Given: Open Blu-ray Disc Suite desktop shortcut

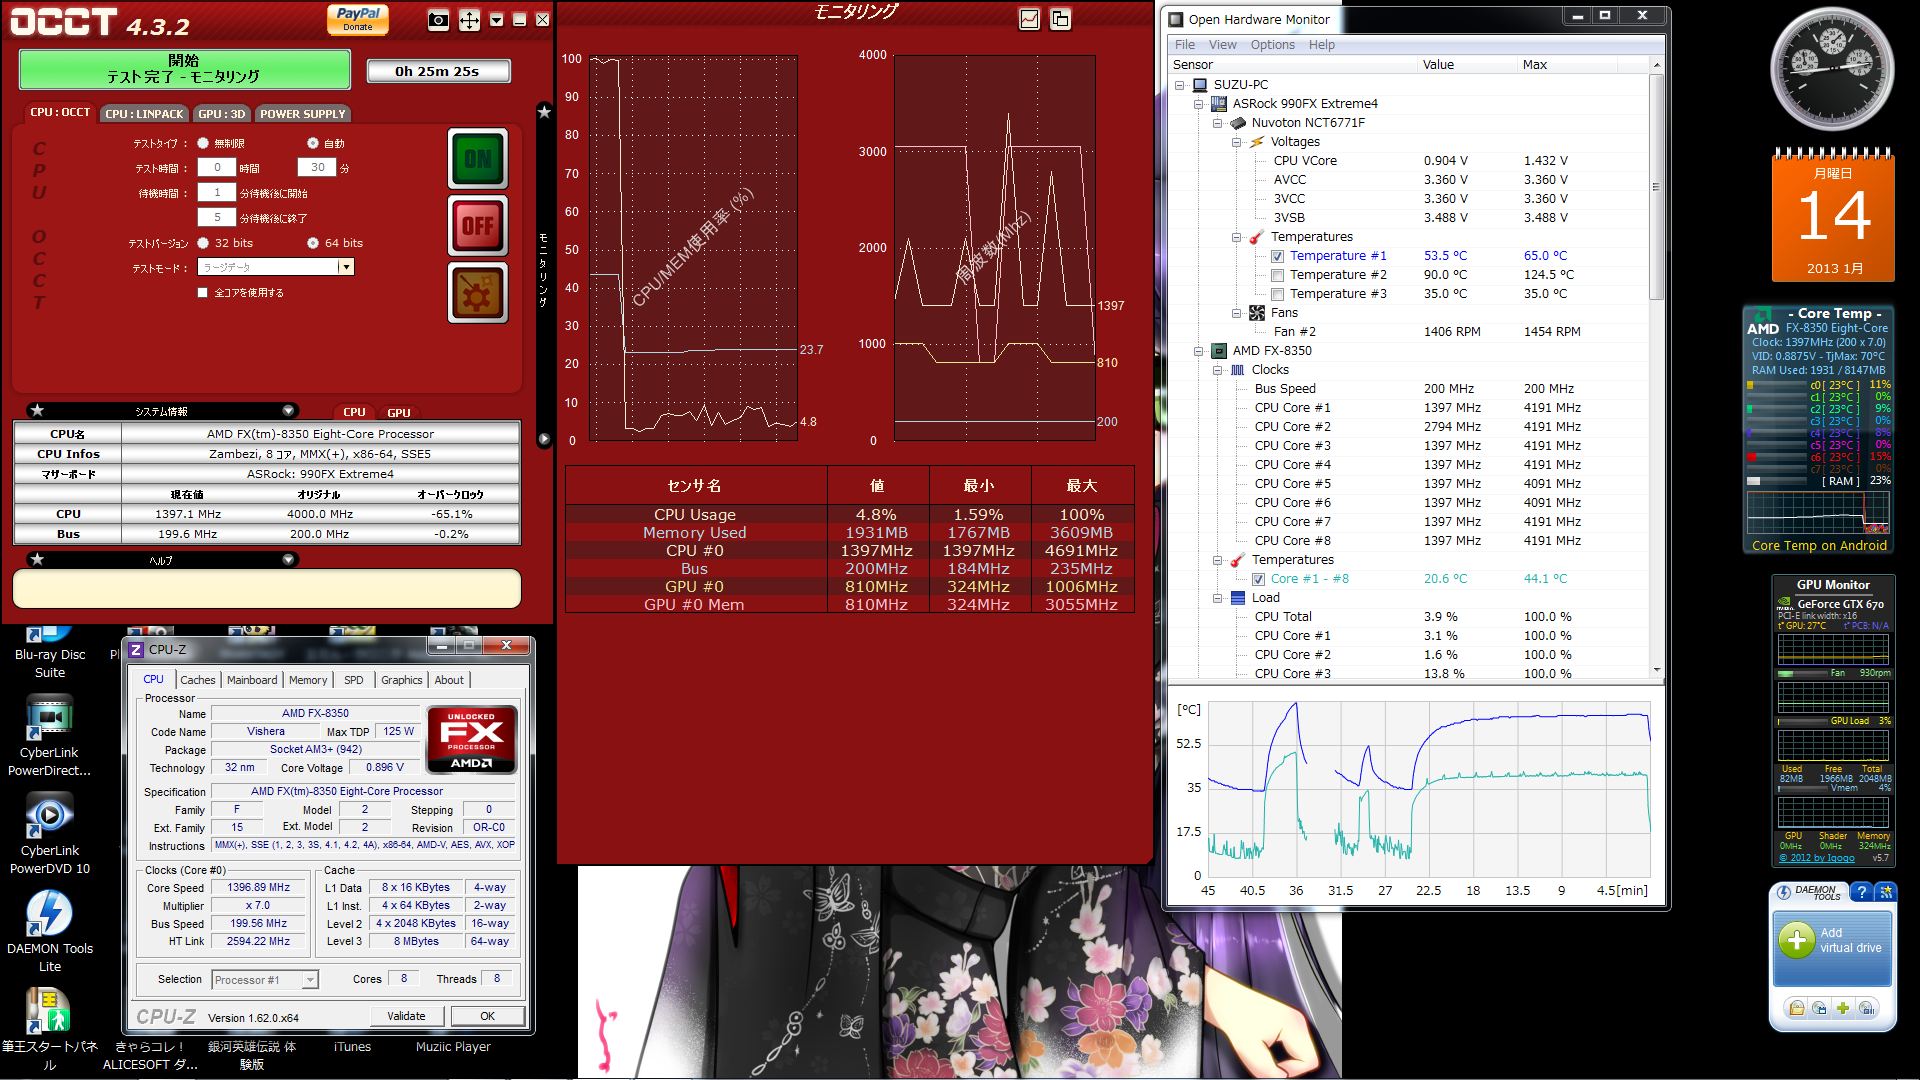Looking at the screenshot, I should coord(49,652).
